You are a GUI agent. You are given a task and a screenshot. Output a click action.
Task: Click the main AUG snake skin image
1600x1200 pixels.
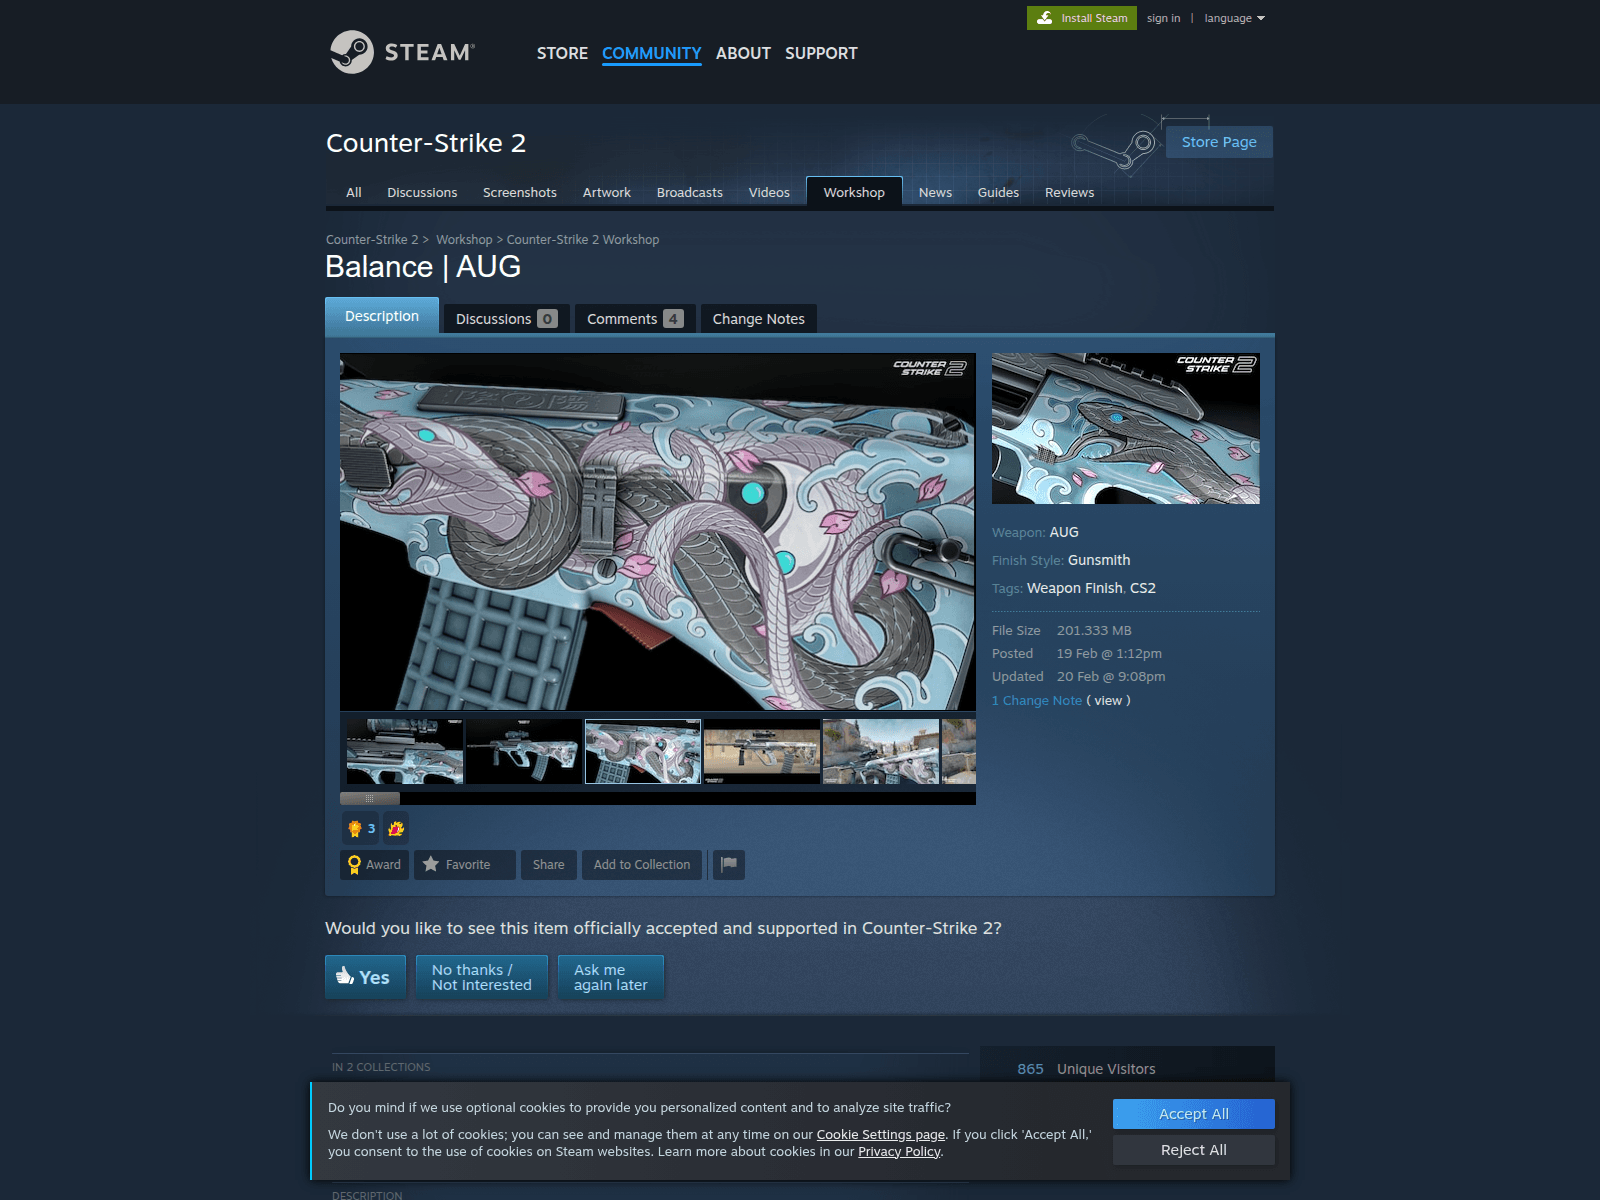658,531
